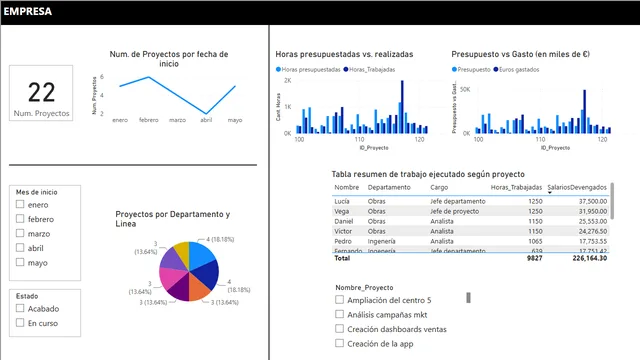Click the Presupuesto legend marker
Image resolution: width=640 pixels, height=360 pixels.
pos(454,69)
